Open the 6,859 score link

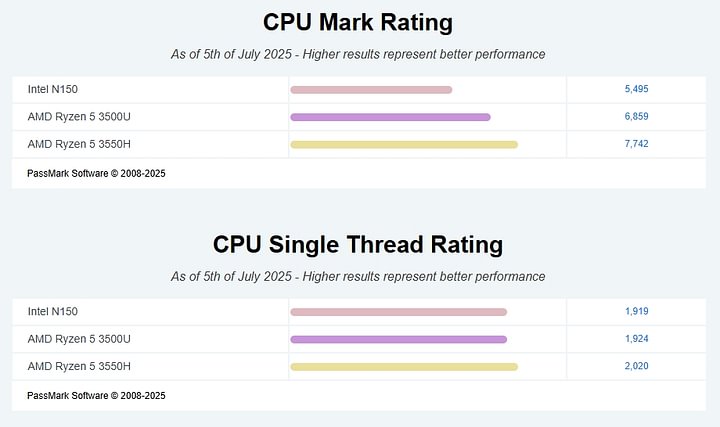(x=636, y=117)
